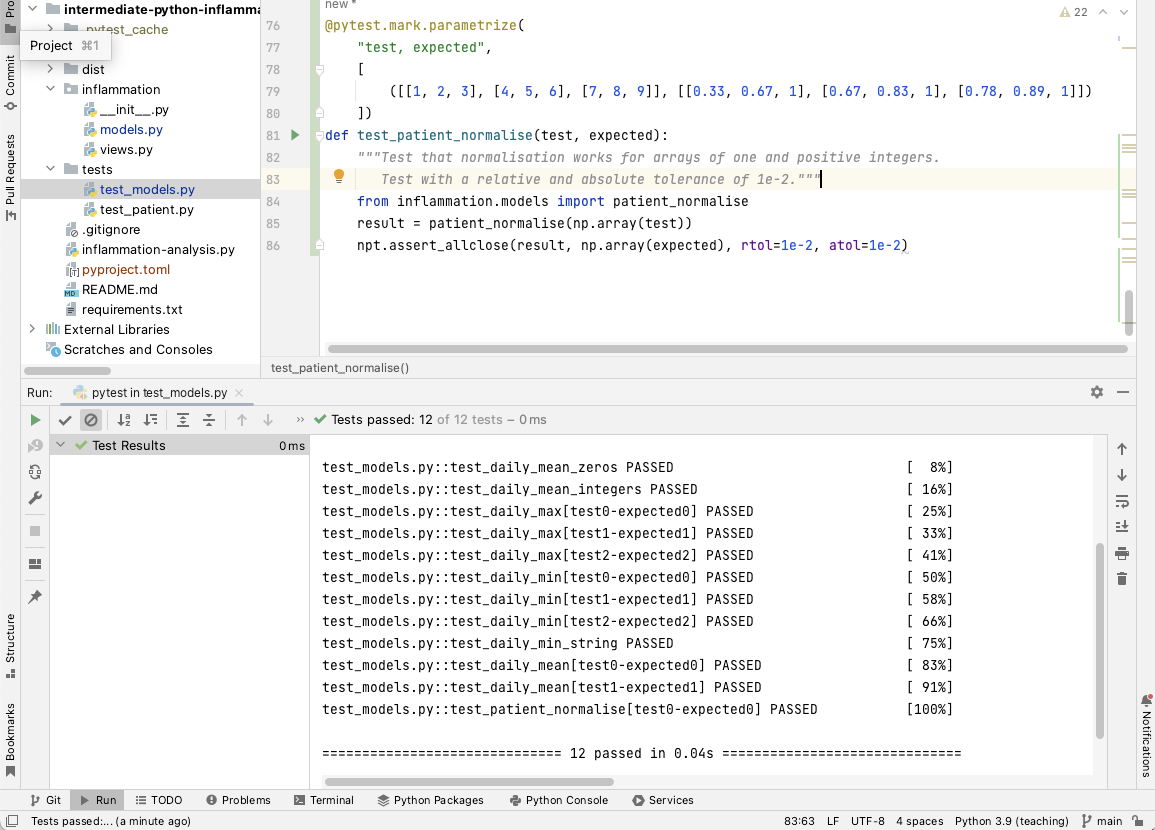Print the test results output
This screenshot has height=830, width=1155.
(1122, 552)
